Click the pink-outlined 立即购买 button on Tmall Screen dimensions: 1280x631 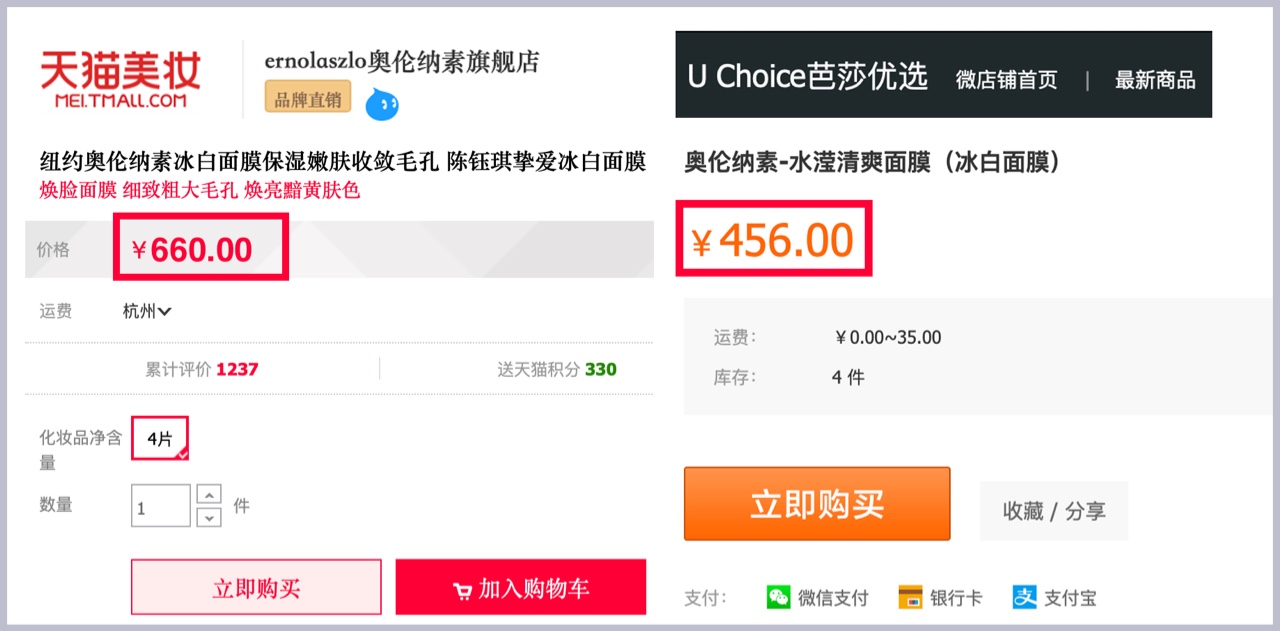click(256, 587)
